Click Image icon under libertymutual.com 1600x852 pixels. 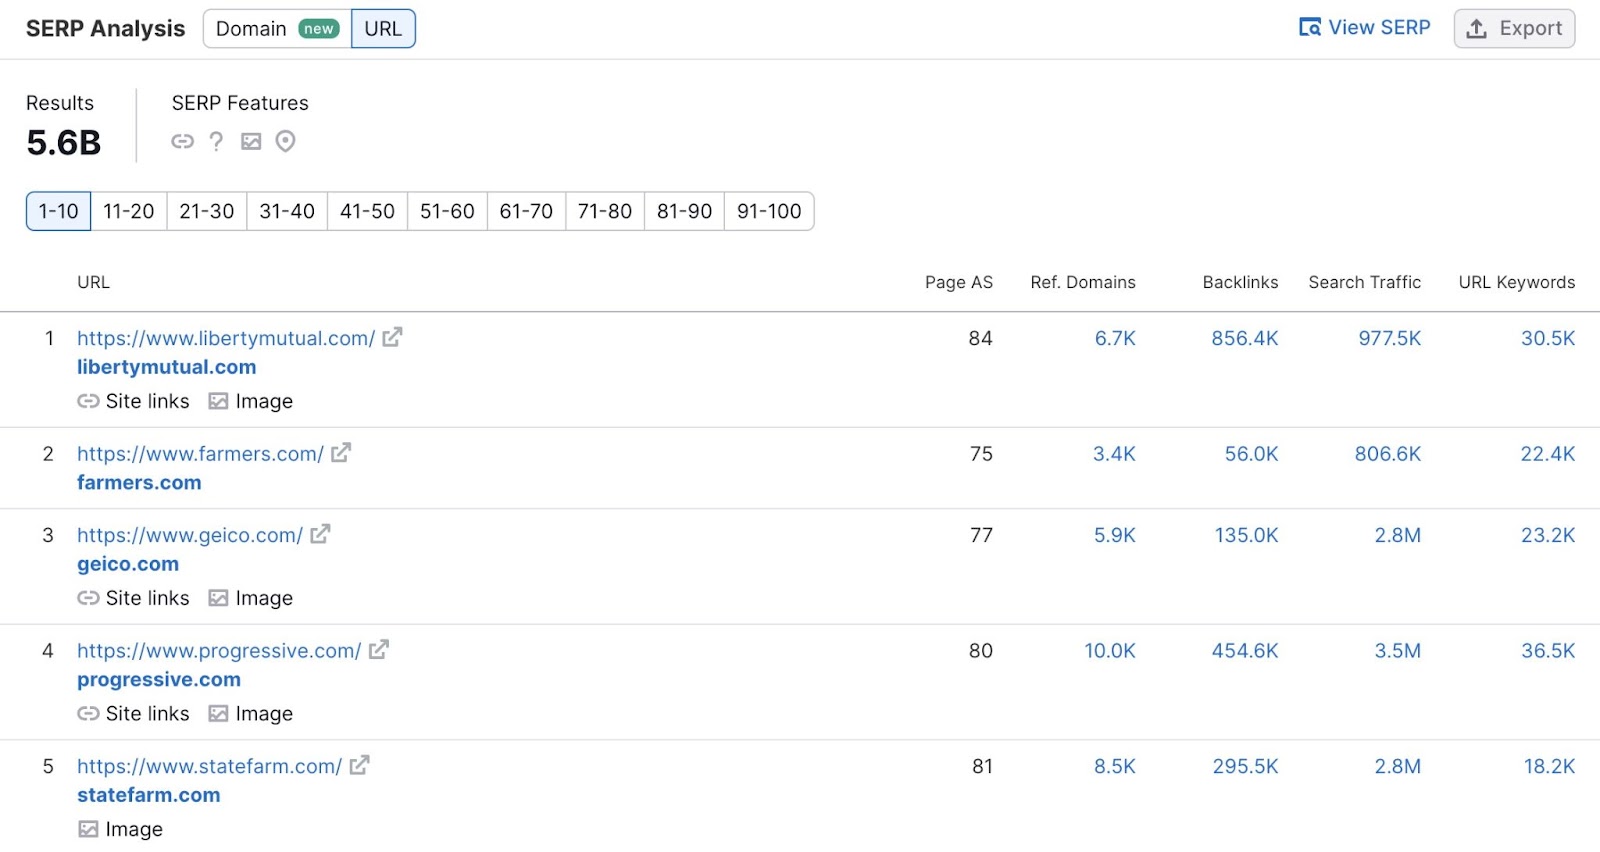pos(218,401)
